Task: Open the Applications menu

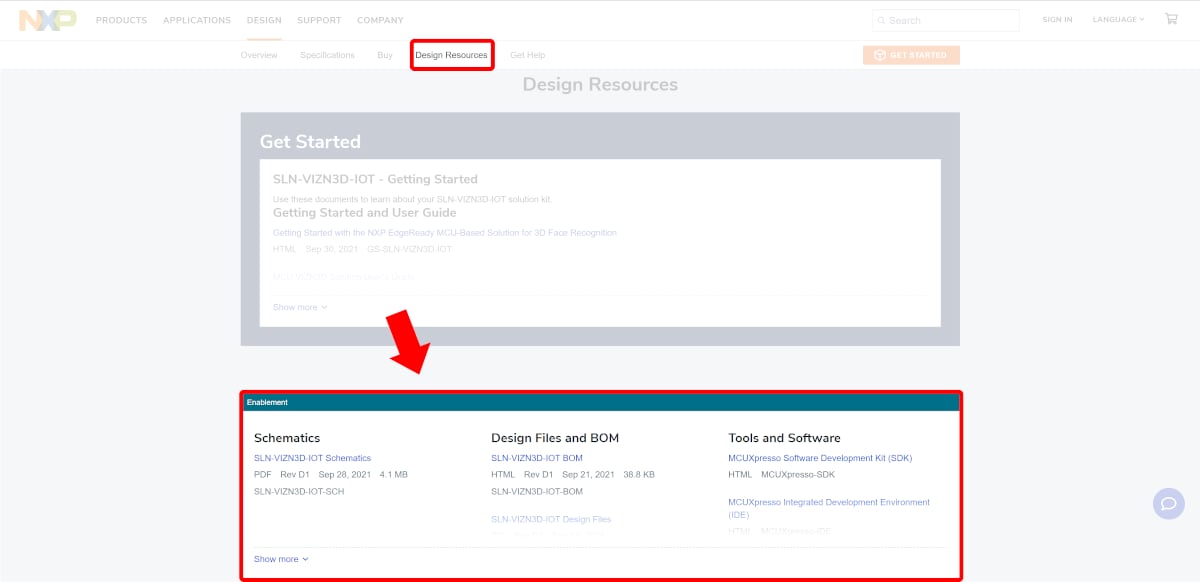Action: click(x=196, y=20)
